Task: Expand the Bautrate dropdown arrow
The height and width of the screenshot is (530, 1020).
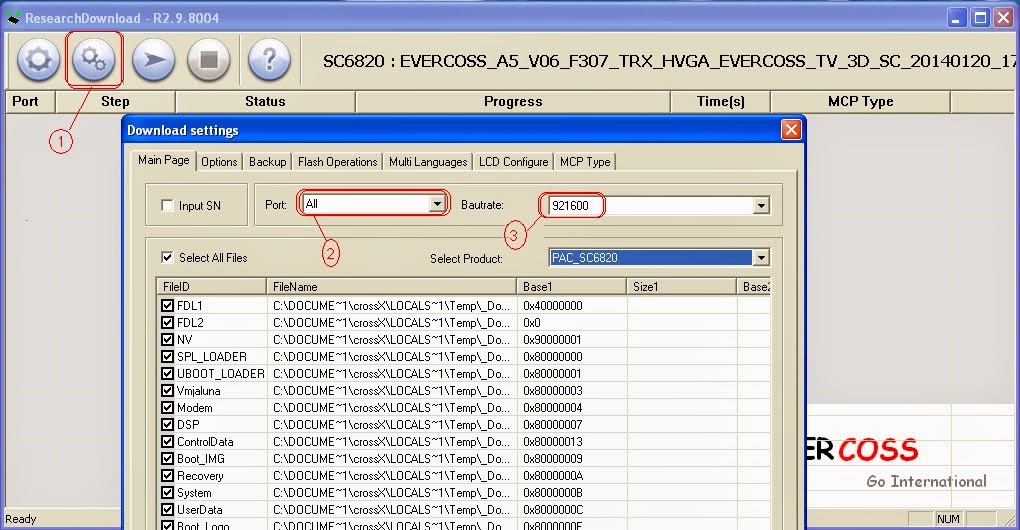Action: pyautogui.click(x=761, y=206)
